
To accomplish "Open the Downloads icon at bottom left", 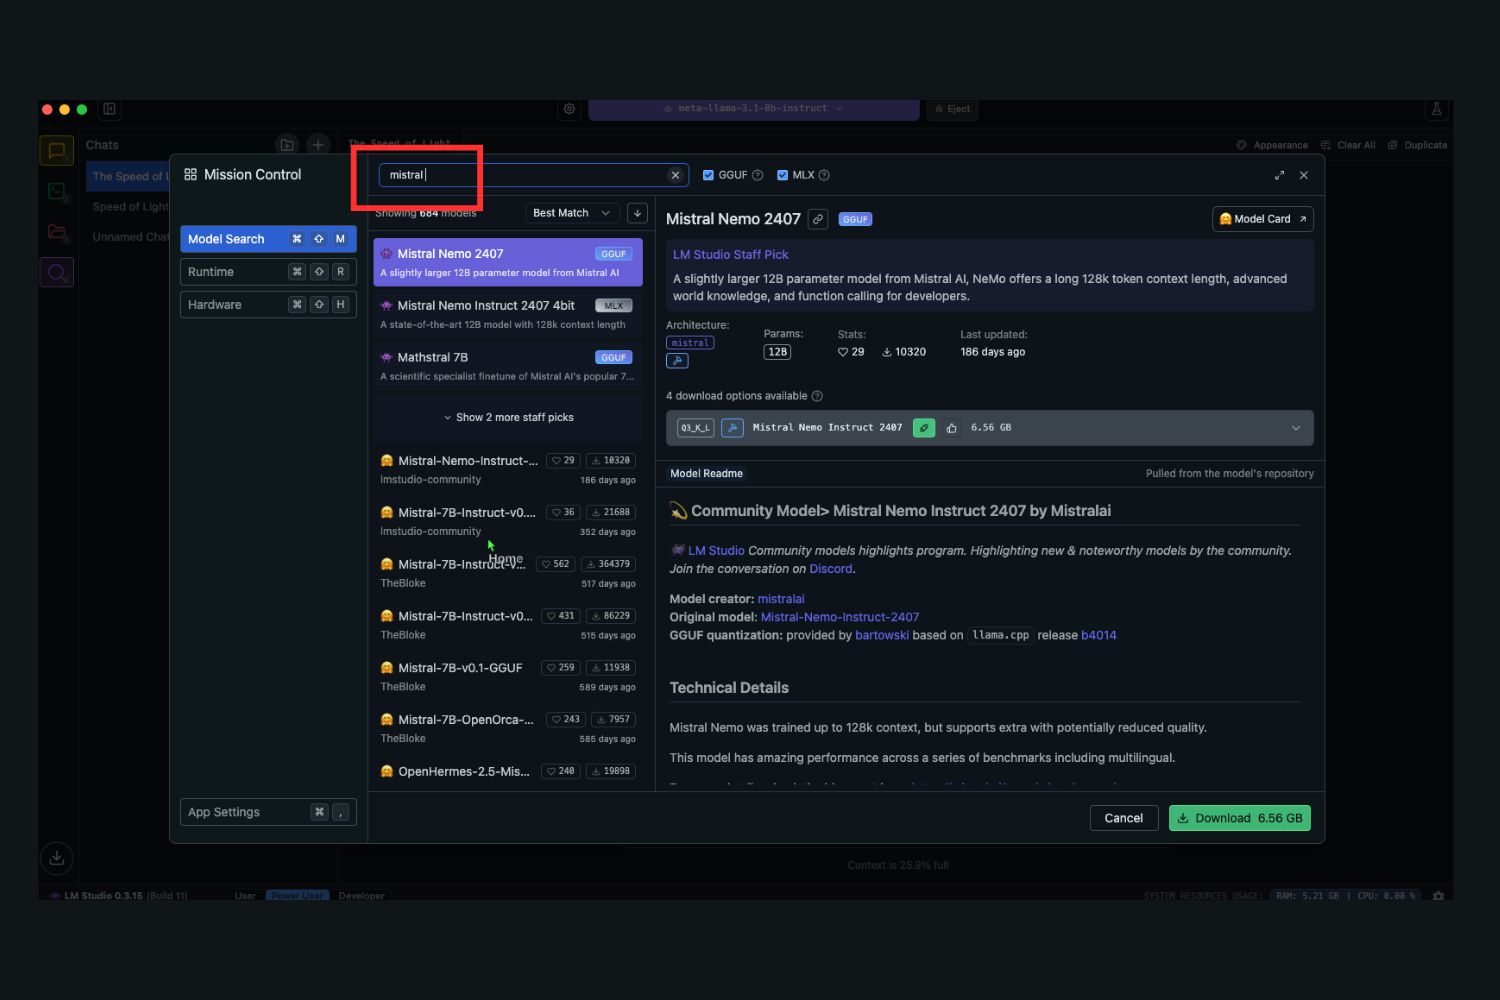I will pos(57,858).
